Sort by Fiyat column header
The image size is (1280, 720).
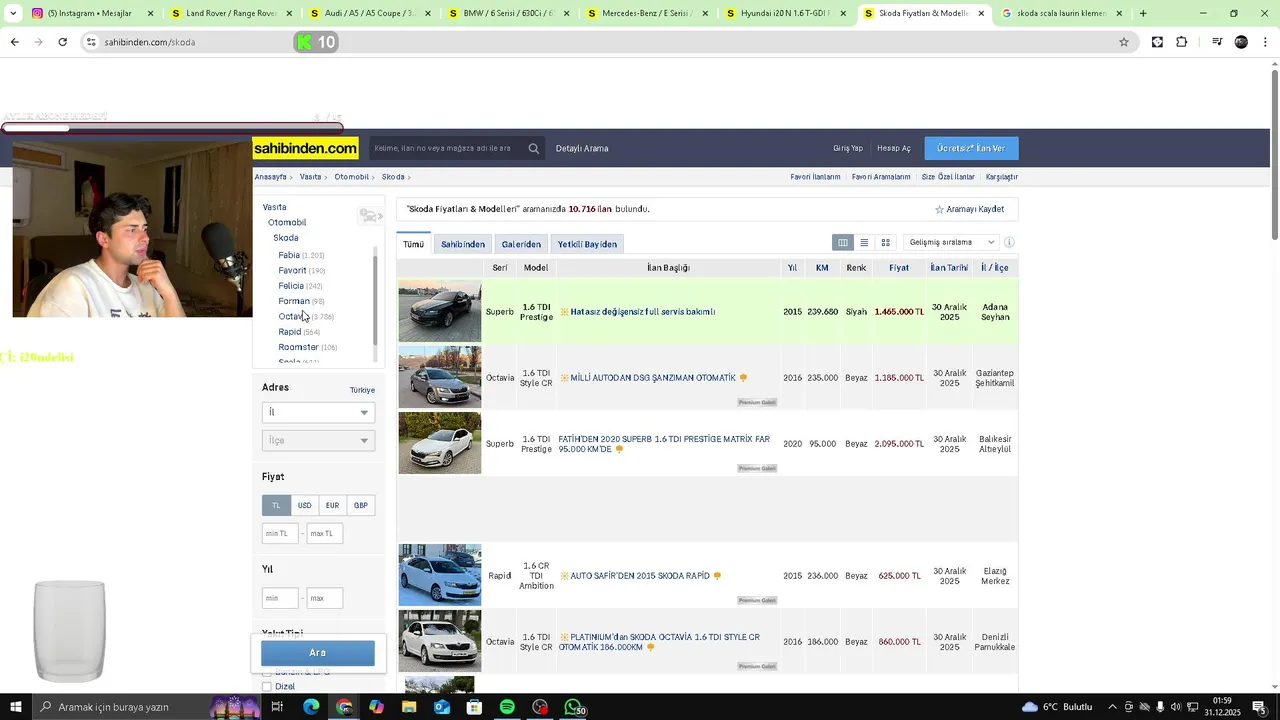tap(899, 268)
